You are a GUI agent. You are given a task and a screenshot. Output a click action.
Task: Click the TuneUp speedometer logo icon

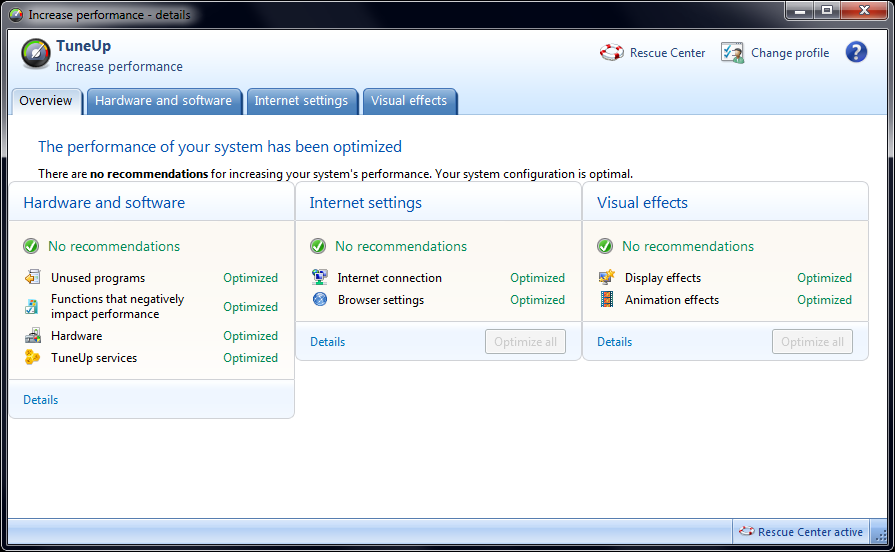[35, 54]
